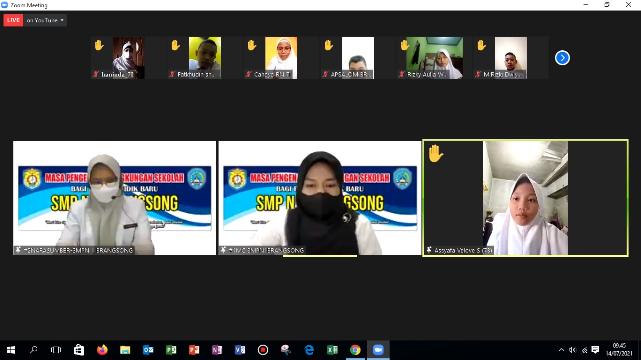Open Excel from the taskbar

click(x=332, y=350)
